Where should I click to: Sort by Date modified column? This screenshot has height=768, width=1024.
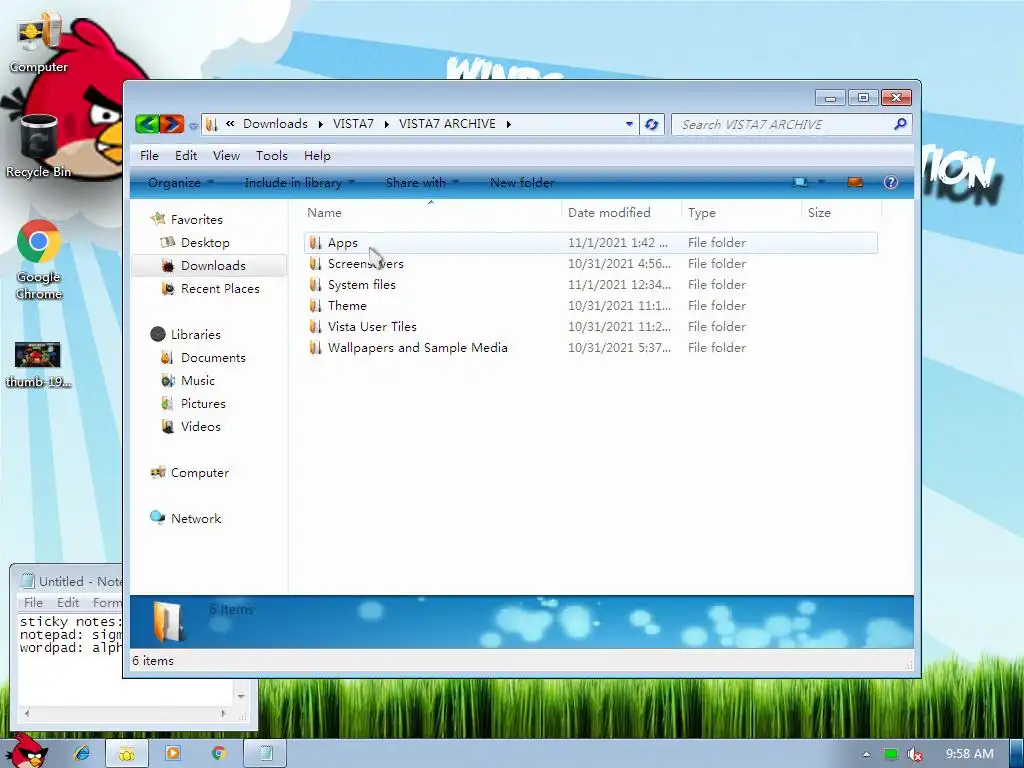621,212
